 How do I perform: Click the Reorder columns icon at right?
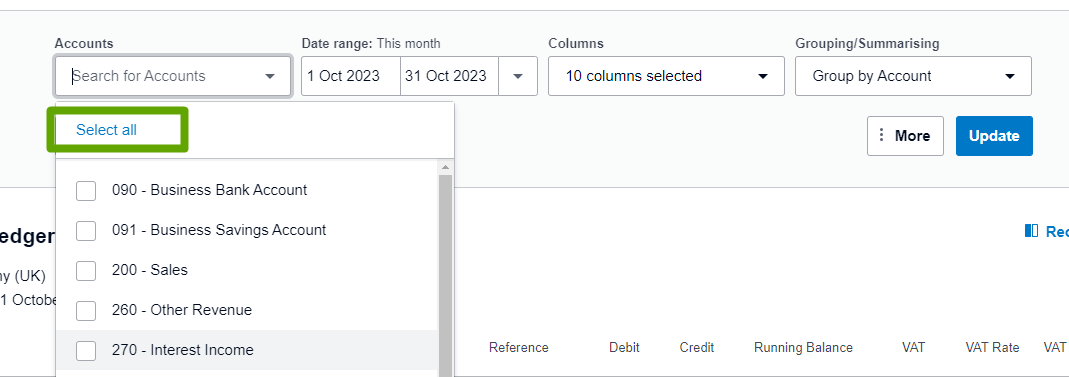pyautogui.click(x=1032, y=232)
